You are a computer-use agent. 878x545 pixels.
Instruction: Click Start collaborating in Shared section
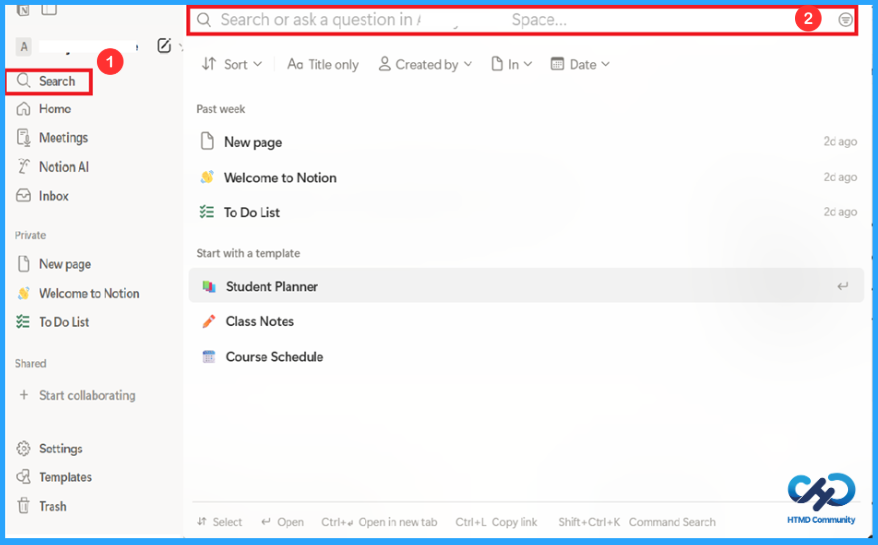pos(87,395)
